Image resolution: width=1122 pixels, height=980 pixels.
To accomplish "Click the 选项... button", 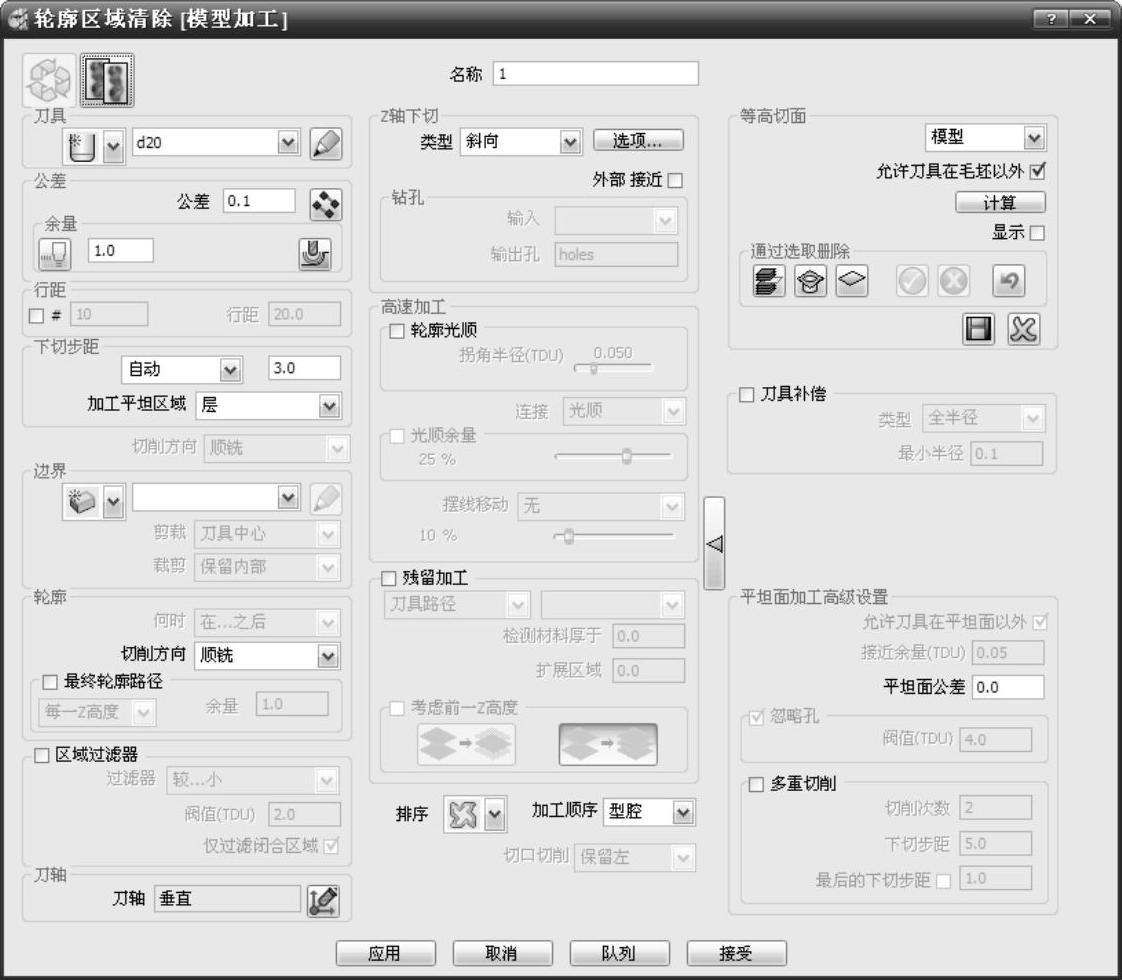I will (x=639, y=141).
